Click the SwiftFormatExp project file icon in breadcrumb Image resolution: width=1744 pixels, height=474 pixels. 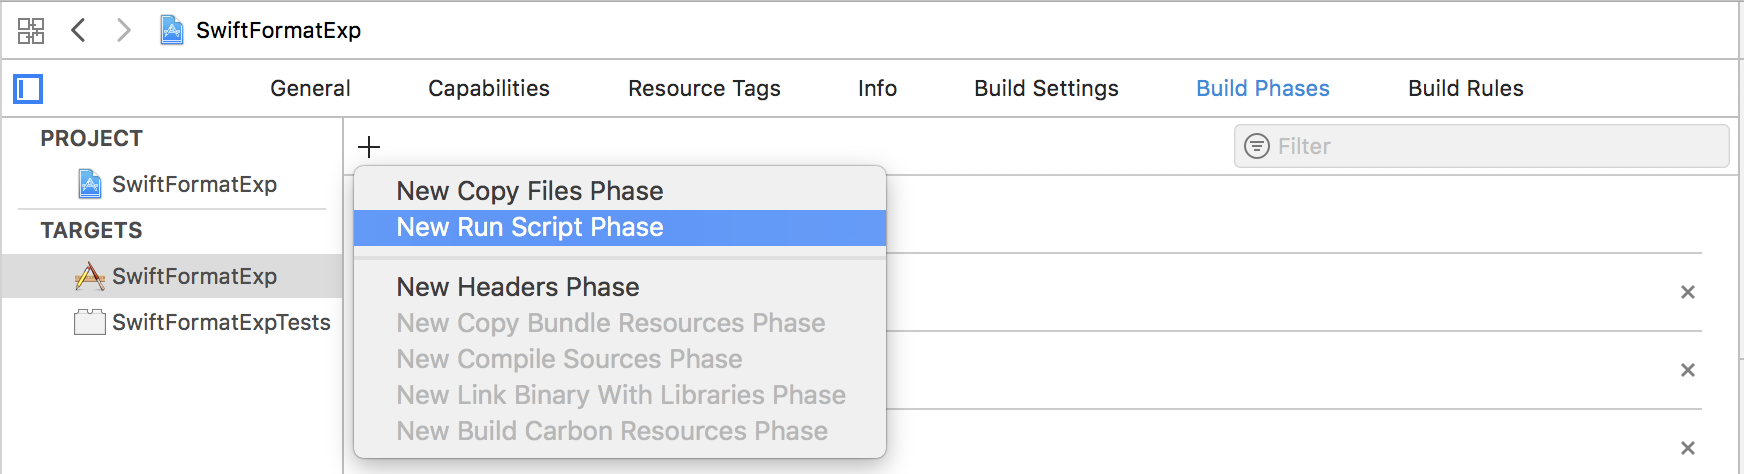tap(172, 30)
